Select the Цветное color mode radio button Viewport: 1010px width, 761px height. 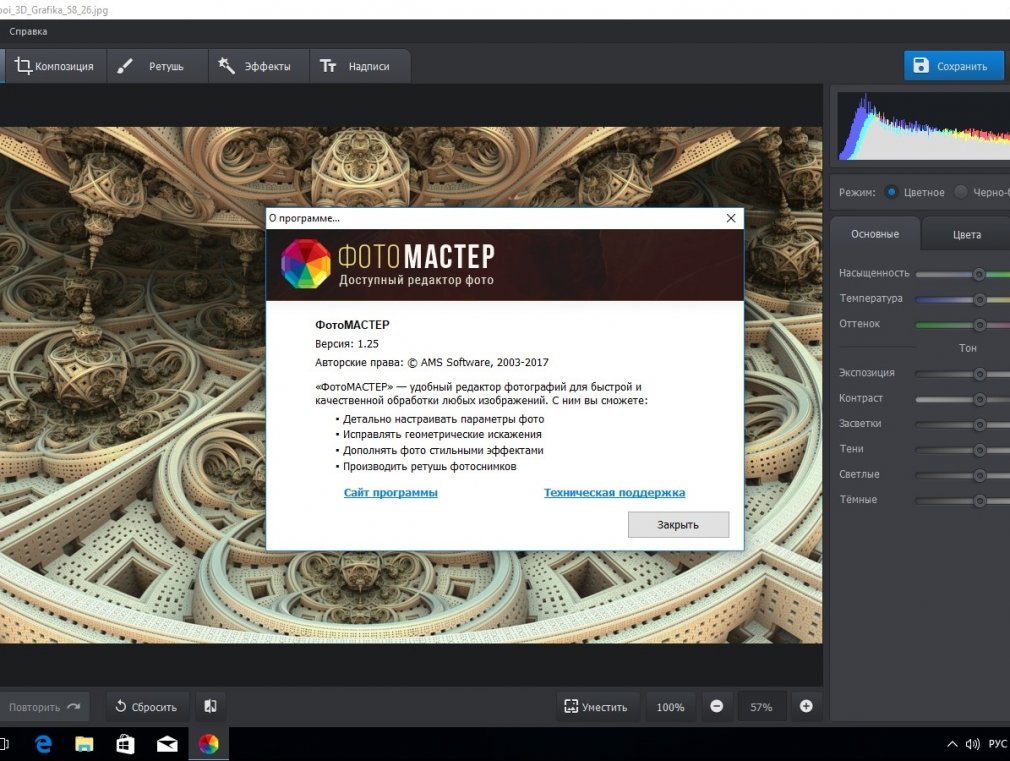tap(892, 192)
